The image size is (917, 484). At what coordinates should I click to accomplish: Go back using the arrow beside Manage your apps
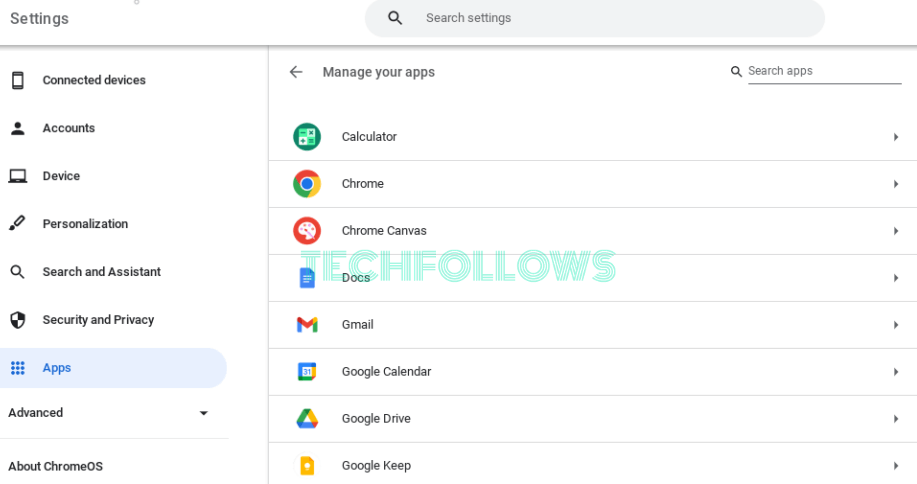tap(296, 72)
